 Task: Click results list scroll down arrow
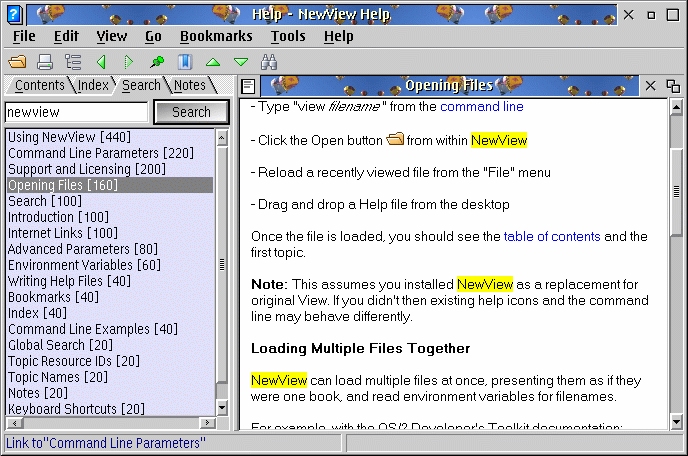222,408
